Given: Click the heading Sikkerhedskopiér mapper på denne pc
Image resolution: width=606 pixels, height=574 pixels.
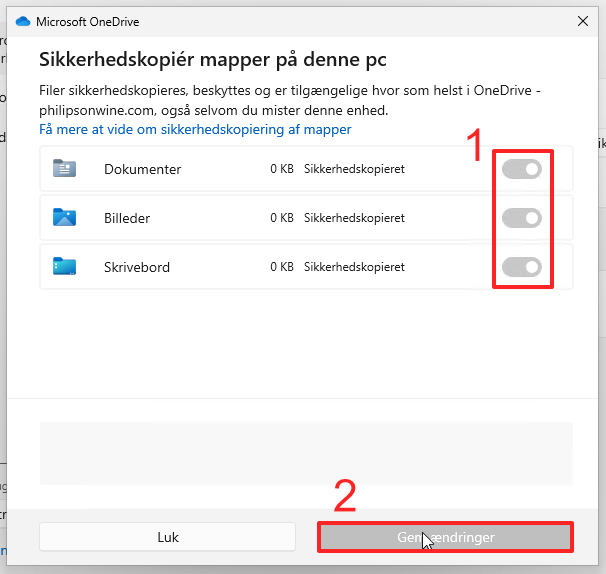Looking at the screenshot, I should point(213,60).
